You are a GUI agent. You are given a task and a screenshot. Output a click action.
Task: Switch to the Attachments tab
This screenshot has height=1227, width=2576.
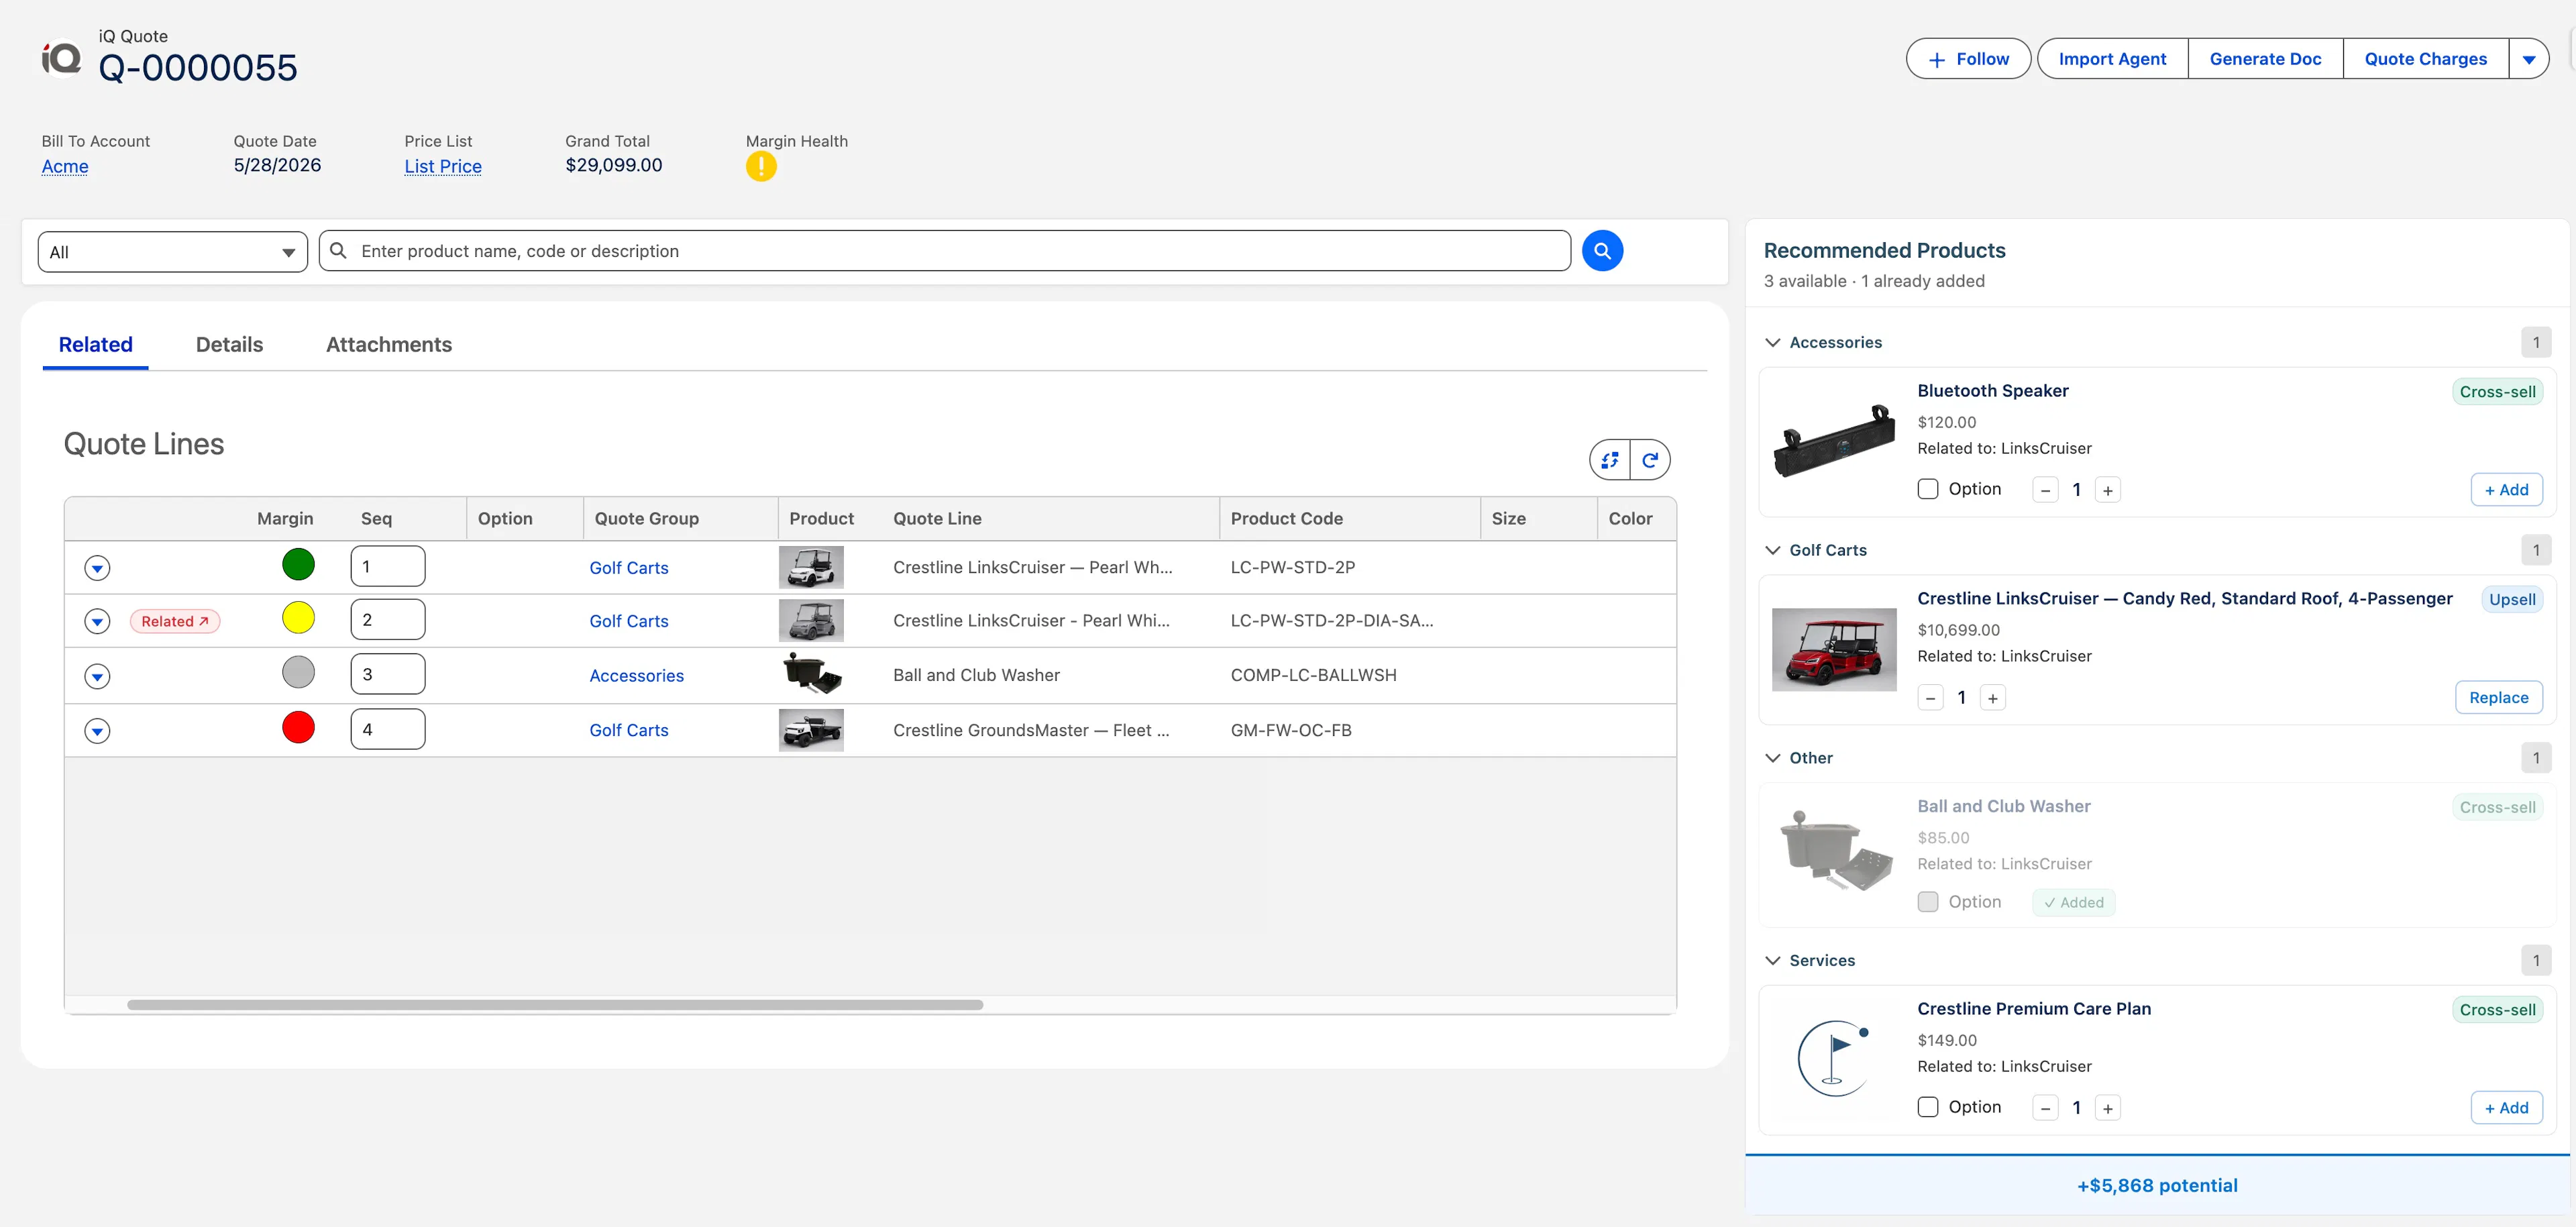click(x=389, y=345)
